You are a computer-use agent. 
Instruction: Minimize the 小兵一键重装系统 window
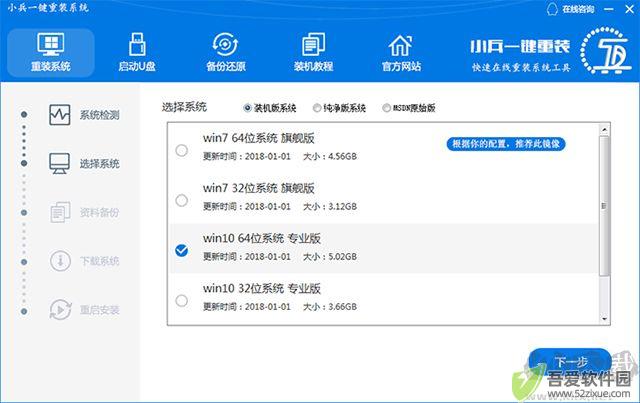[x=609, y=9]
